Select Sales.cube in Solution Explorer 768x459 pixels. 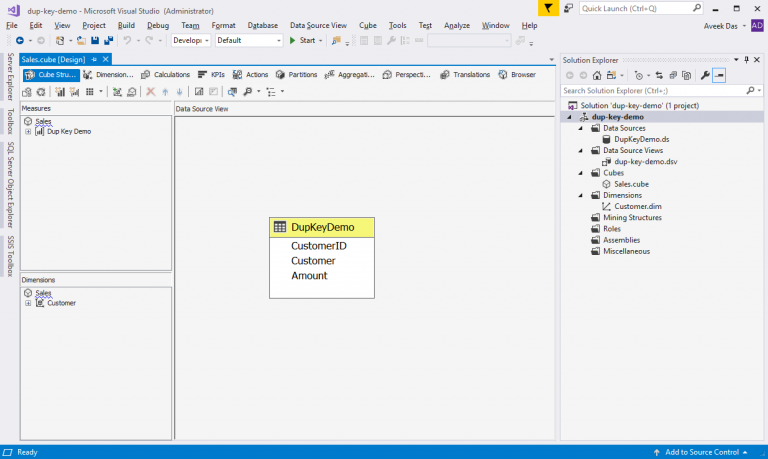630,184
